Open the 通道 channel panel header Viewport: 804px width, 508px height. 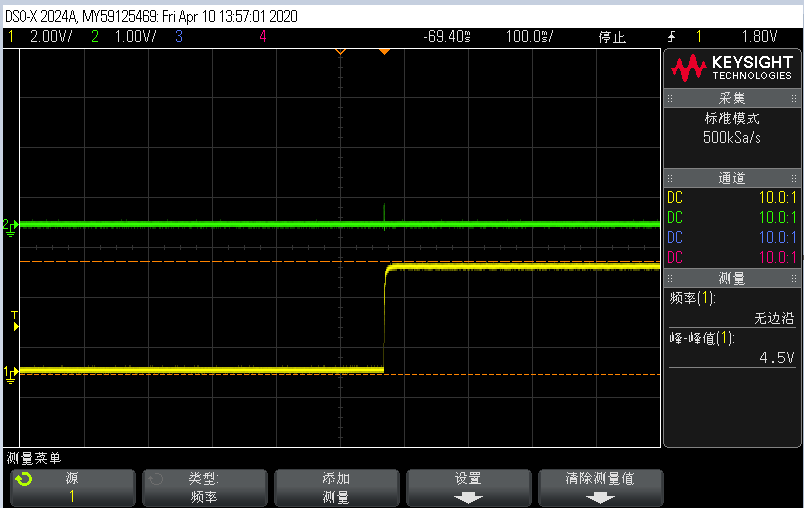click(732, 178)
